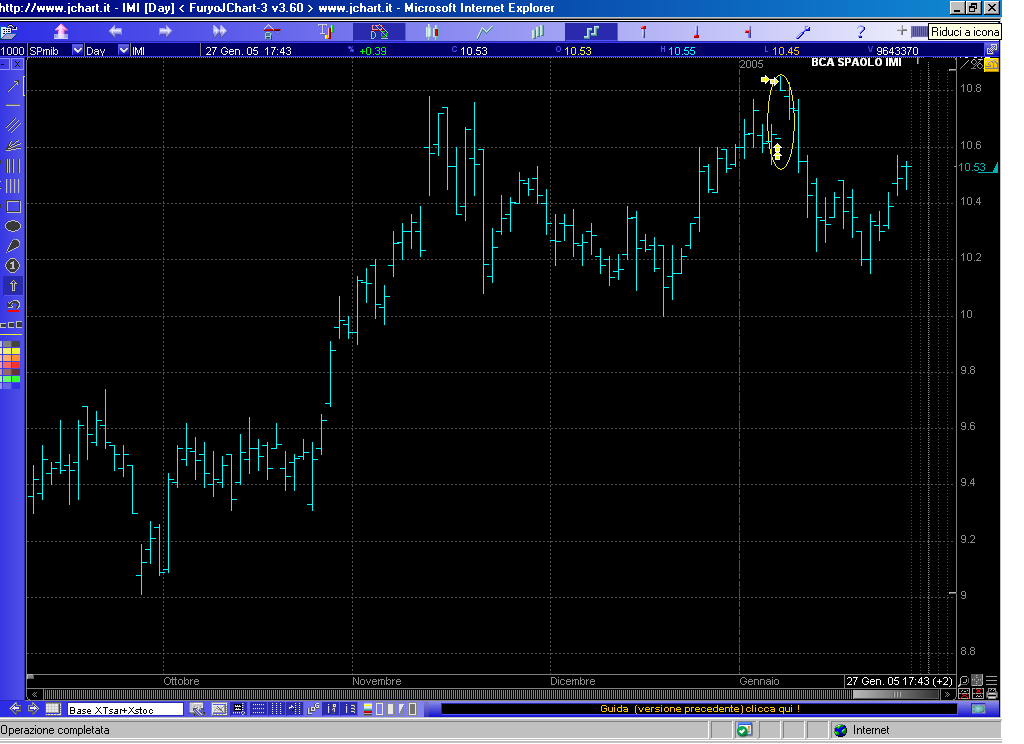1024x744 pixels.
Task: Click the Base XTsar+Xstoc template field
Action: coord(124,710)
